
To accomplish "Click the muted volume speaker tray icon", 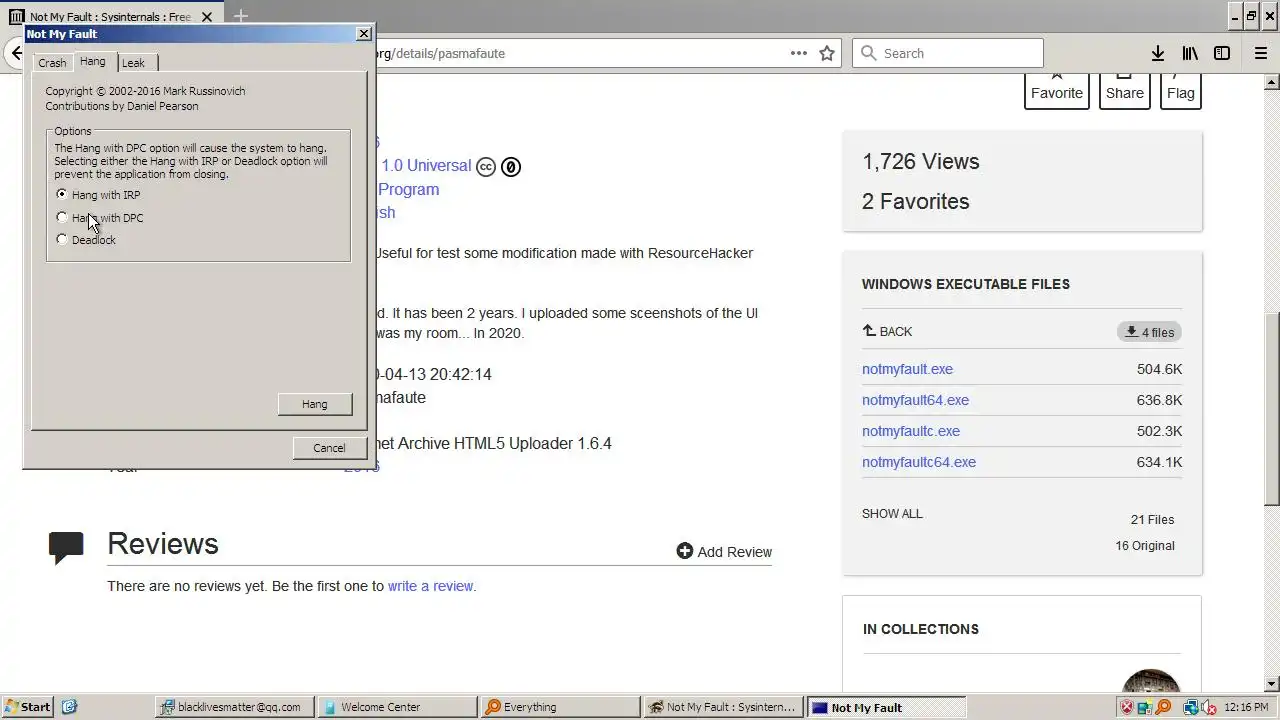I will pos(1208,707).
